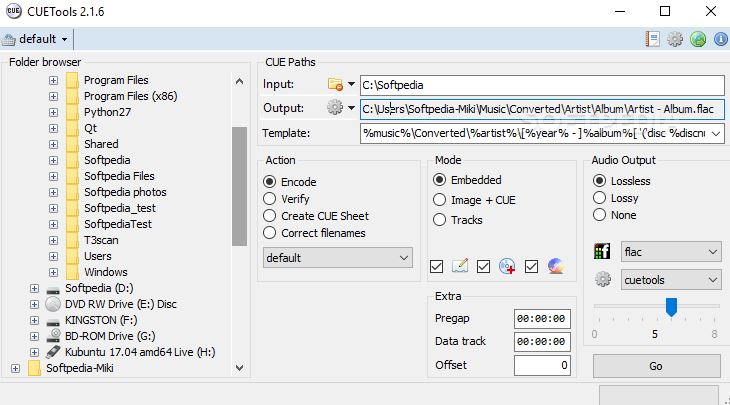Click the Input path field
The height and width of the screenshot is (405, 730).
click(542, 85)
